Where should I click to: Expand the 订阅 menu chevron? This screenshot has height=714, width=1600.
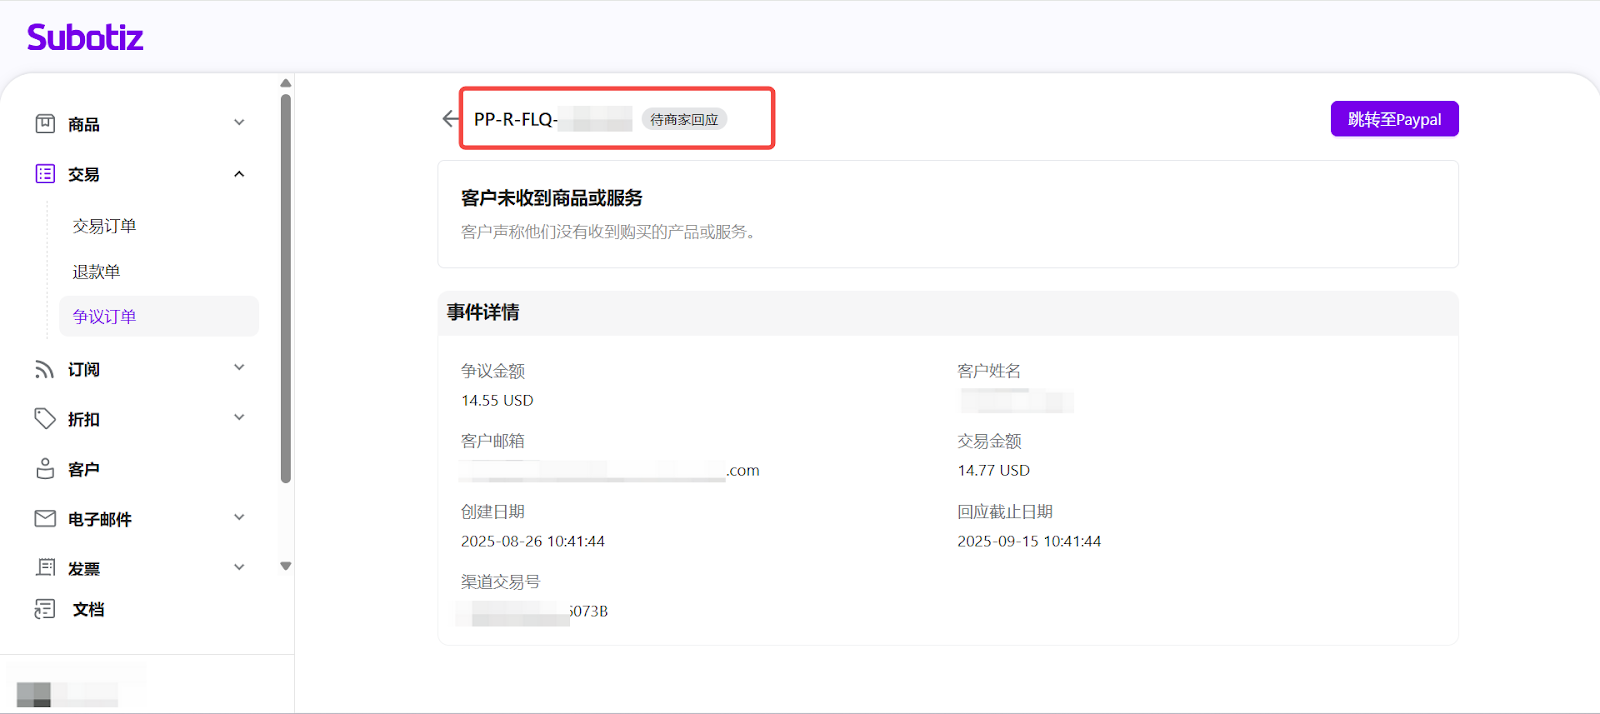point(239,368)
